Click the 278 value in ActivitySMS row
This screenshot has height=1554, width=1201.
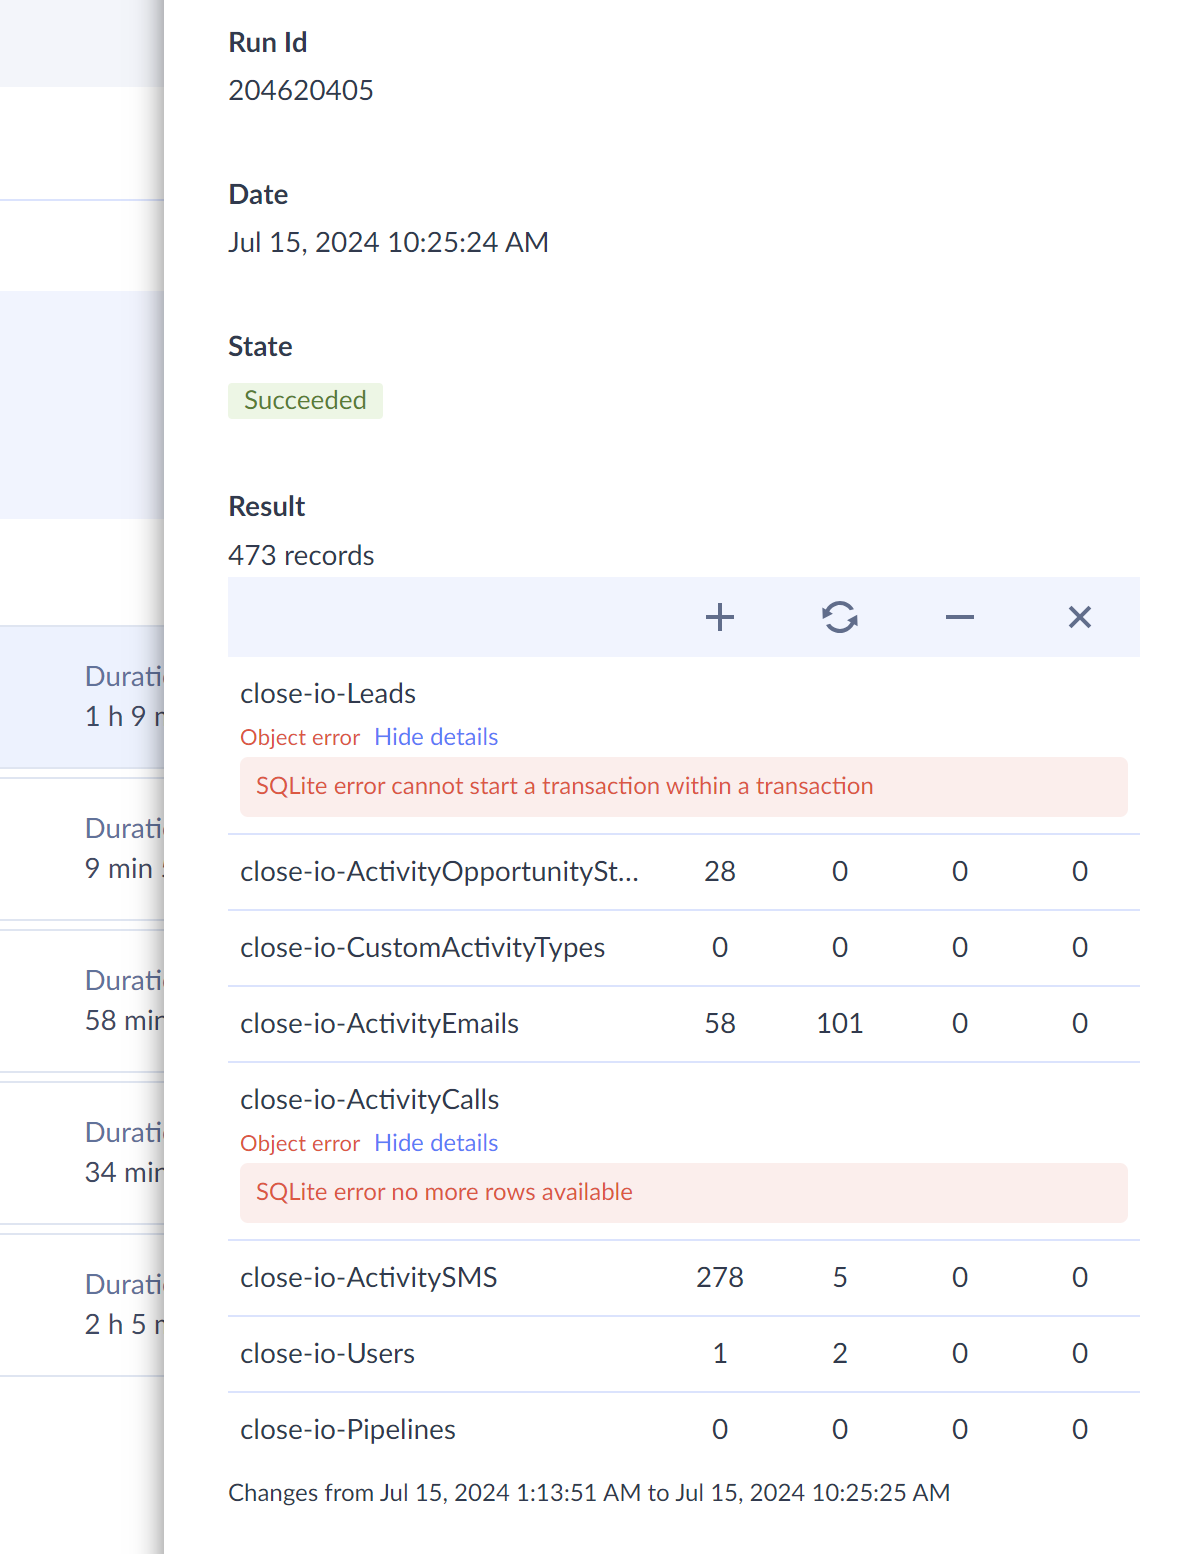point(720,1277)
